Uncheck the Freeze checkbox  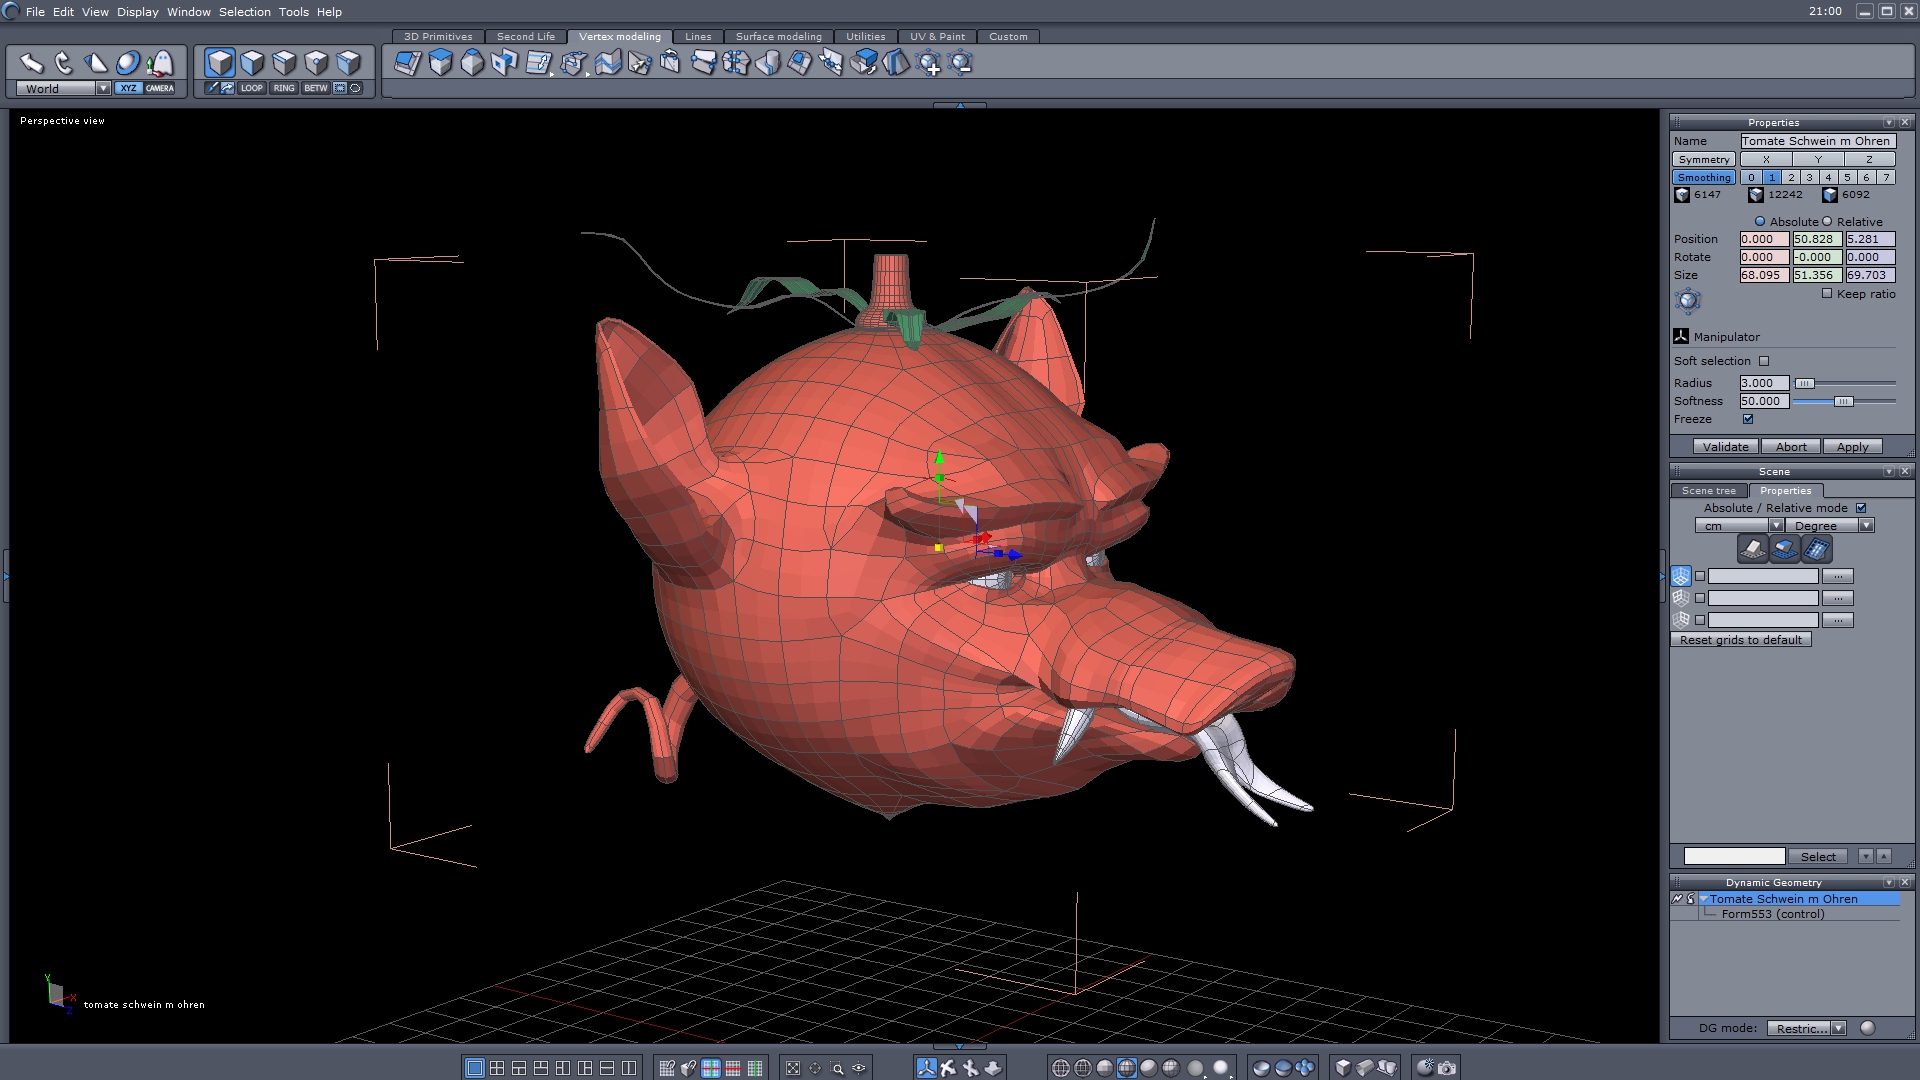tap(1748, 419)
